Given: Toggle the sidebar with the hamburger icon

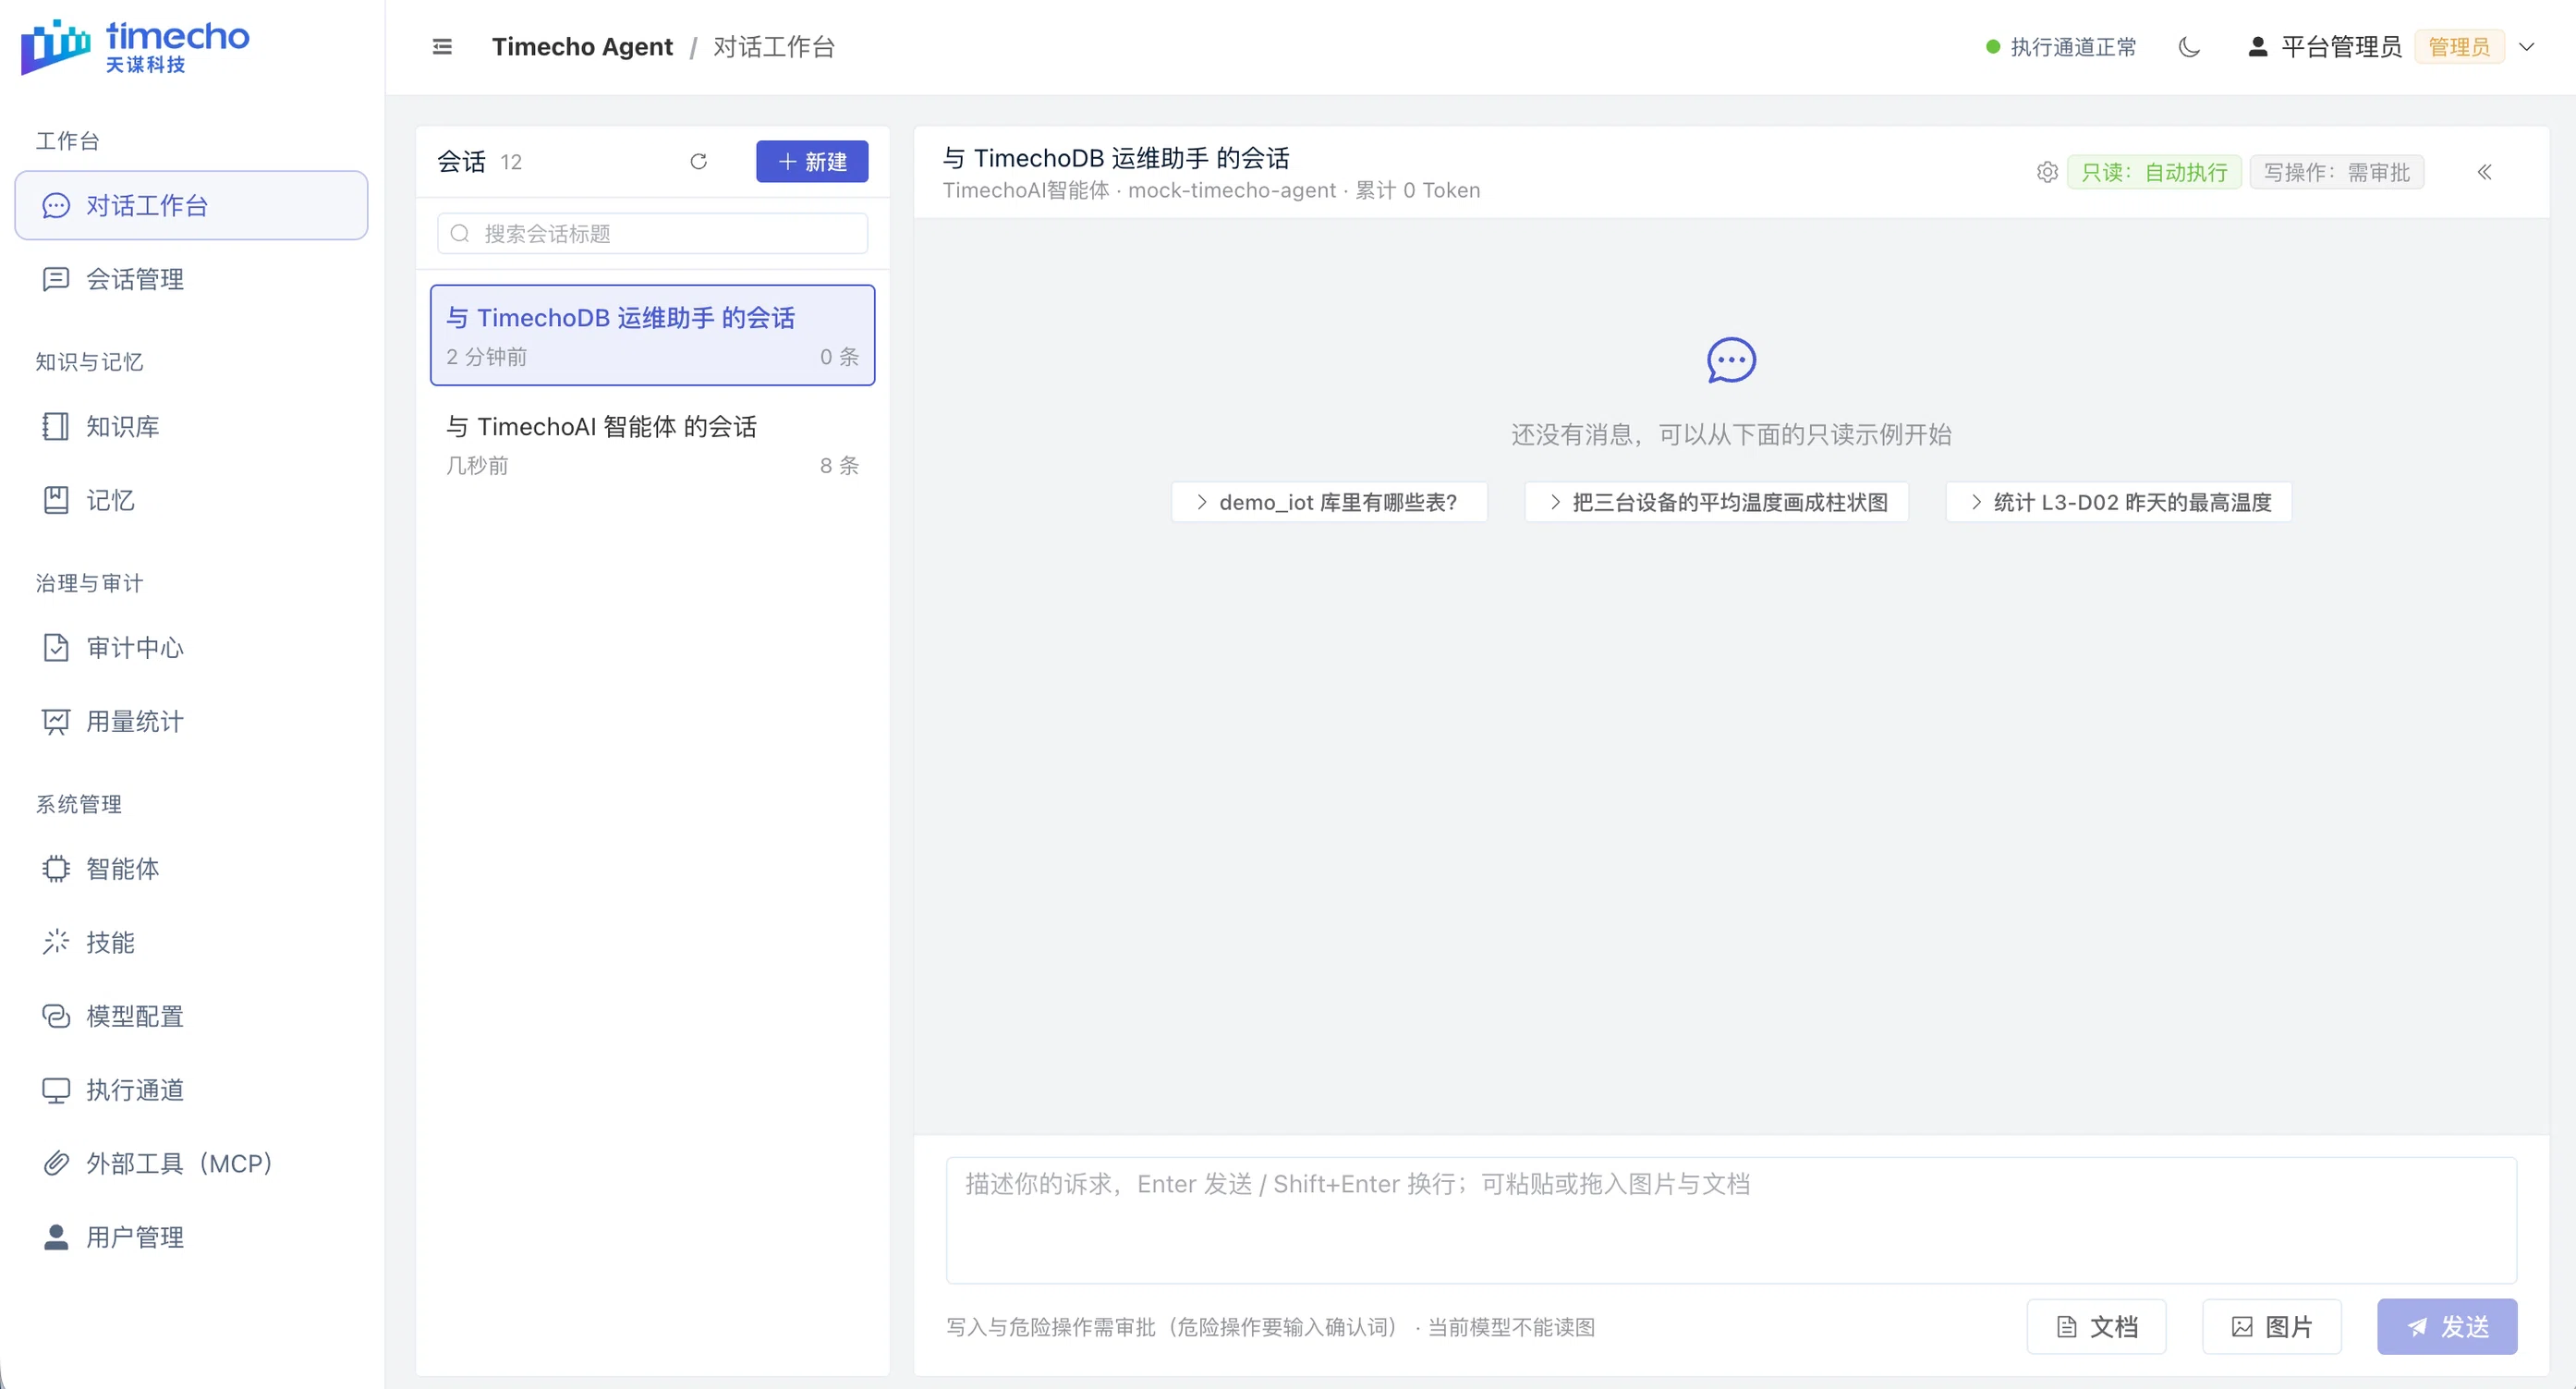Looking at the screenshot, I should pyautogui.click(x=442, y=47).
